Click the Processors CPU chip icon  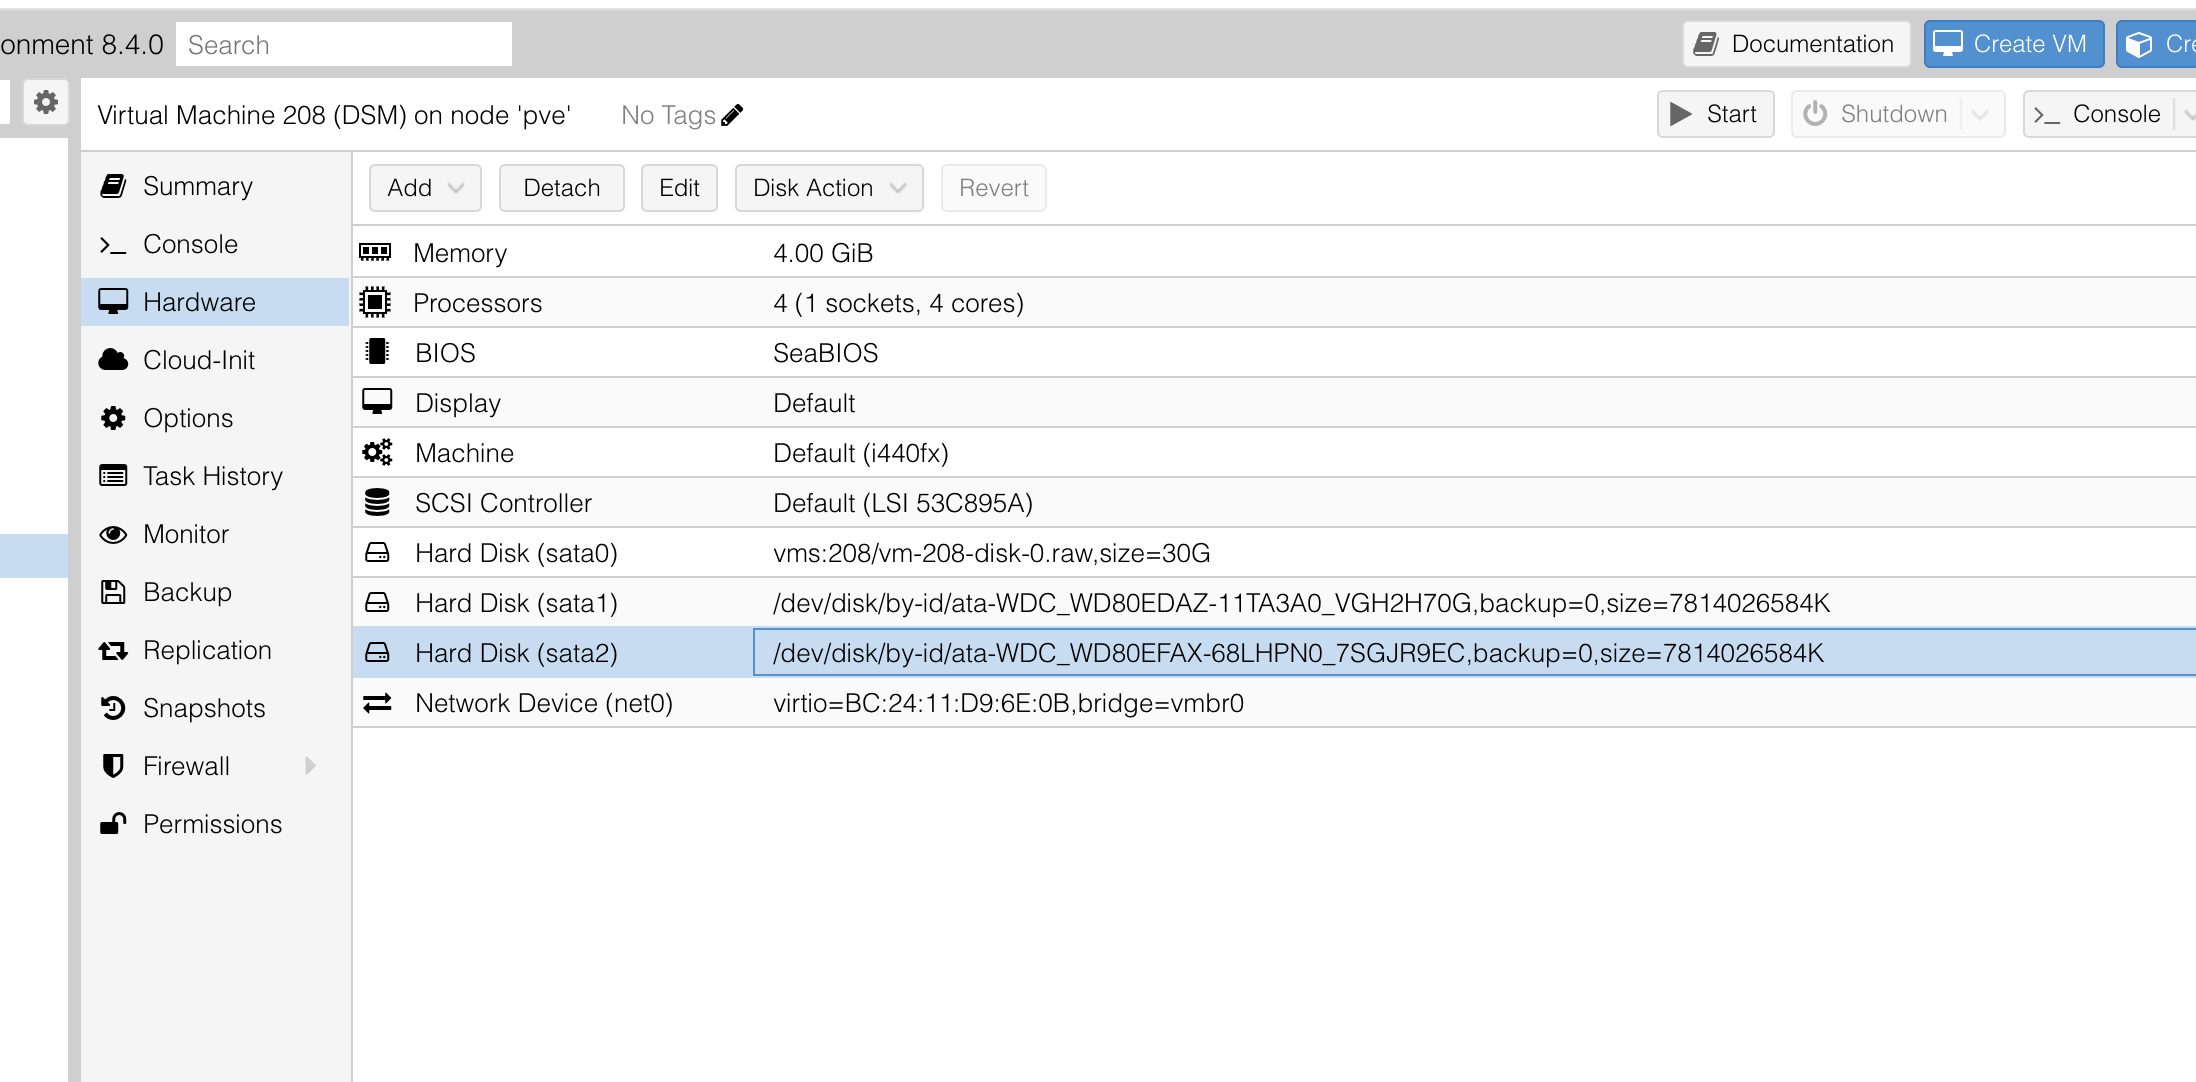(x=375, y=302)
